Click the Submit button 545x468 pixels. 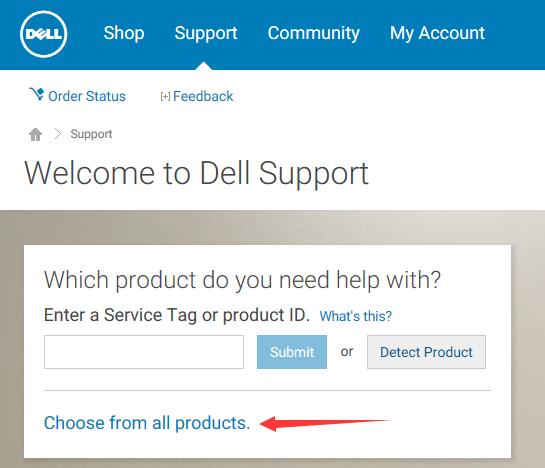[x=292, y=352]
